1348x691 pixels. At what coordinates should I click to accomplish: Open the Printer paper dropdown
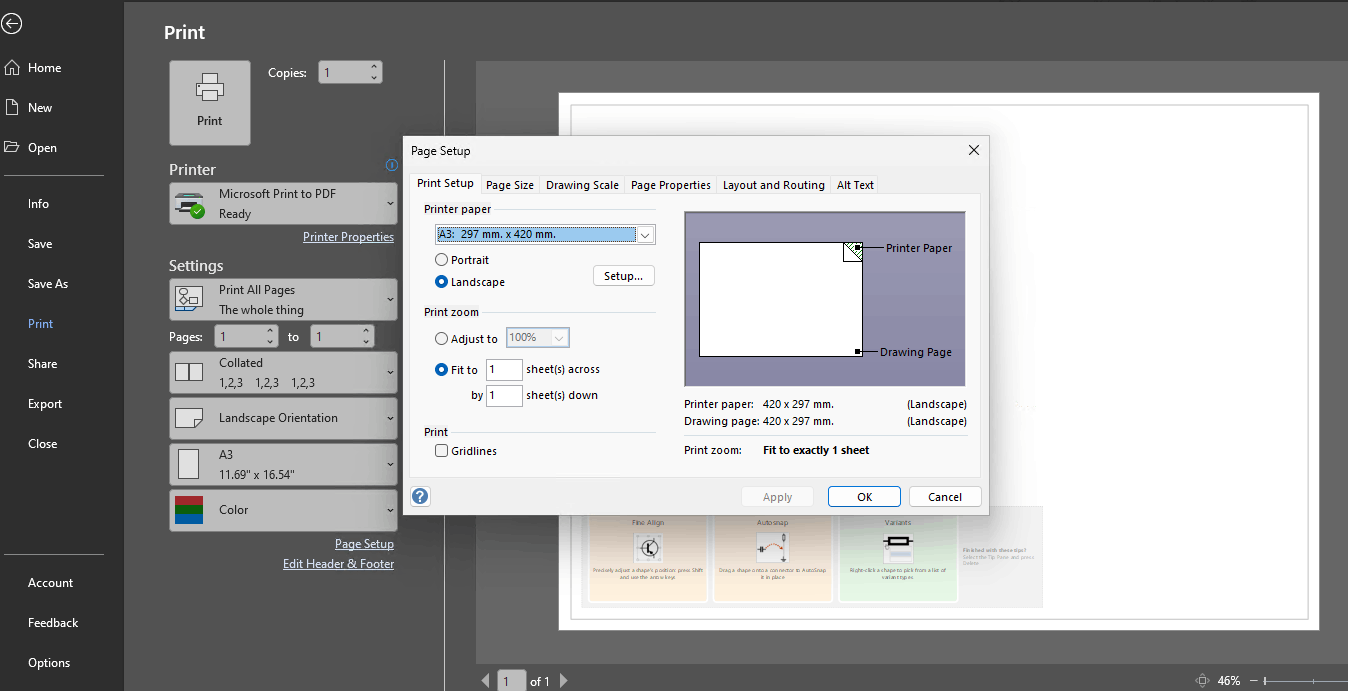646,233
